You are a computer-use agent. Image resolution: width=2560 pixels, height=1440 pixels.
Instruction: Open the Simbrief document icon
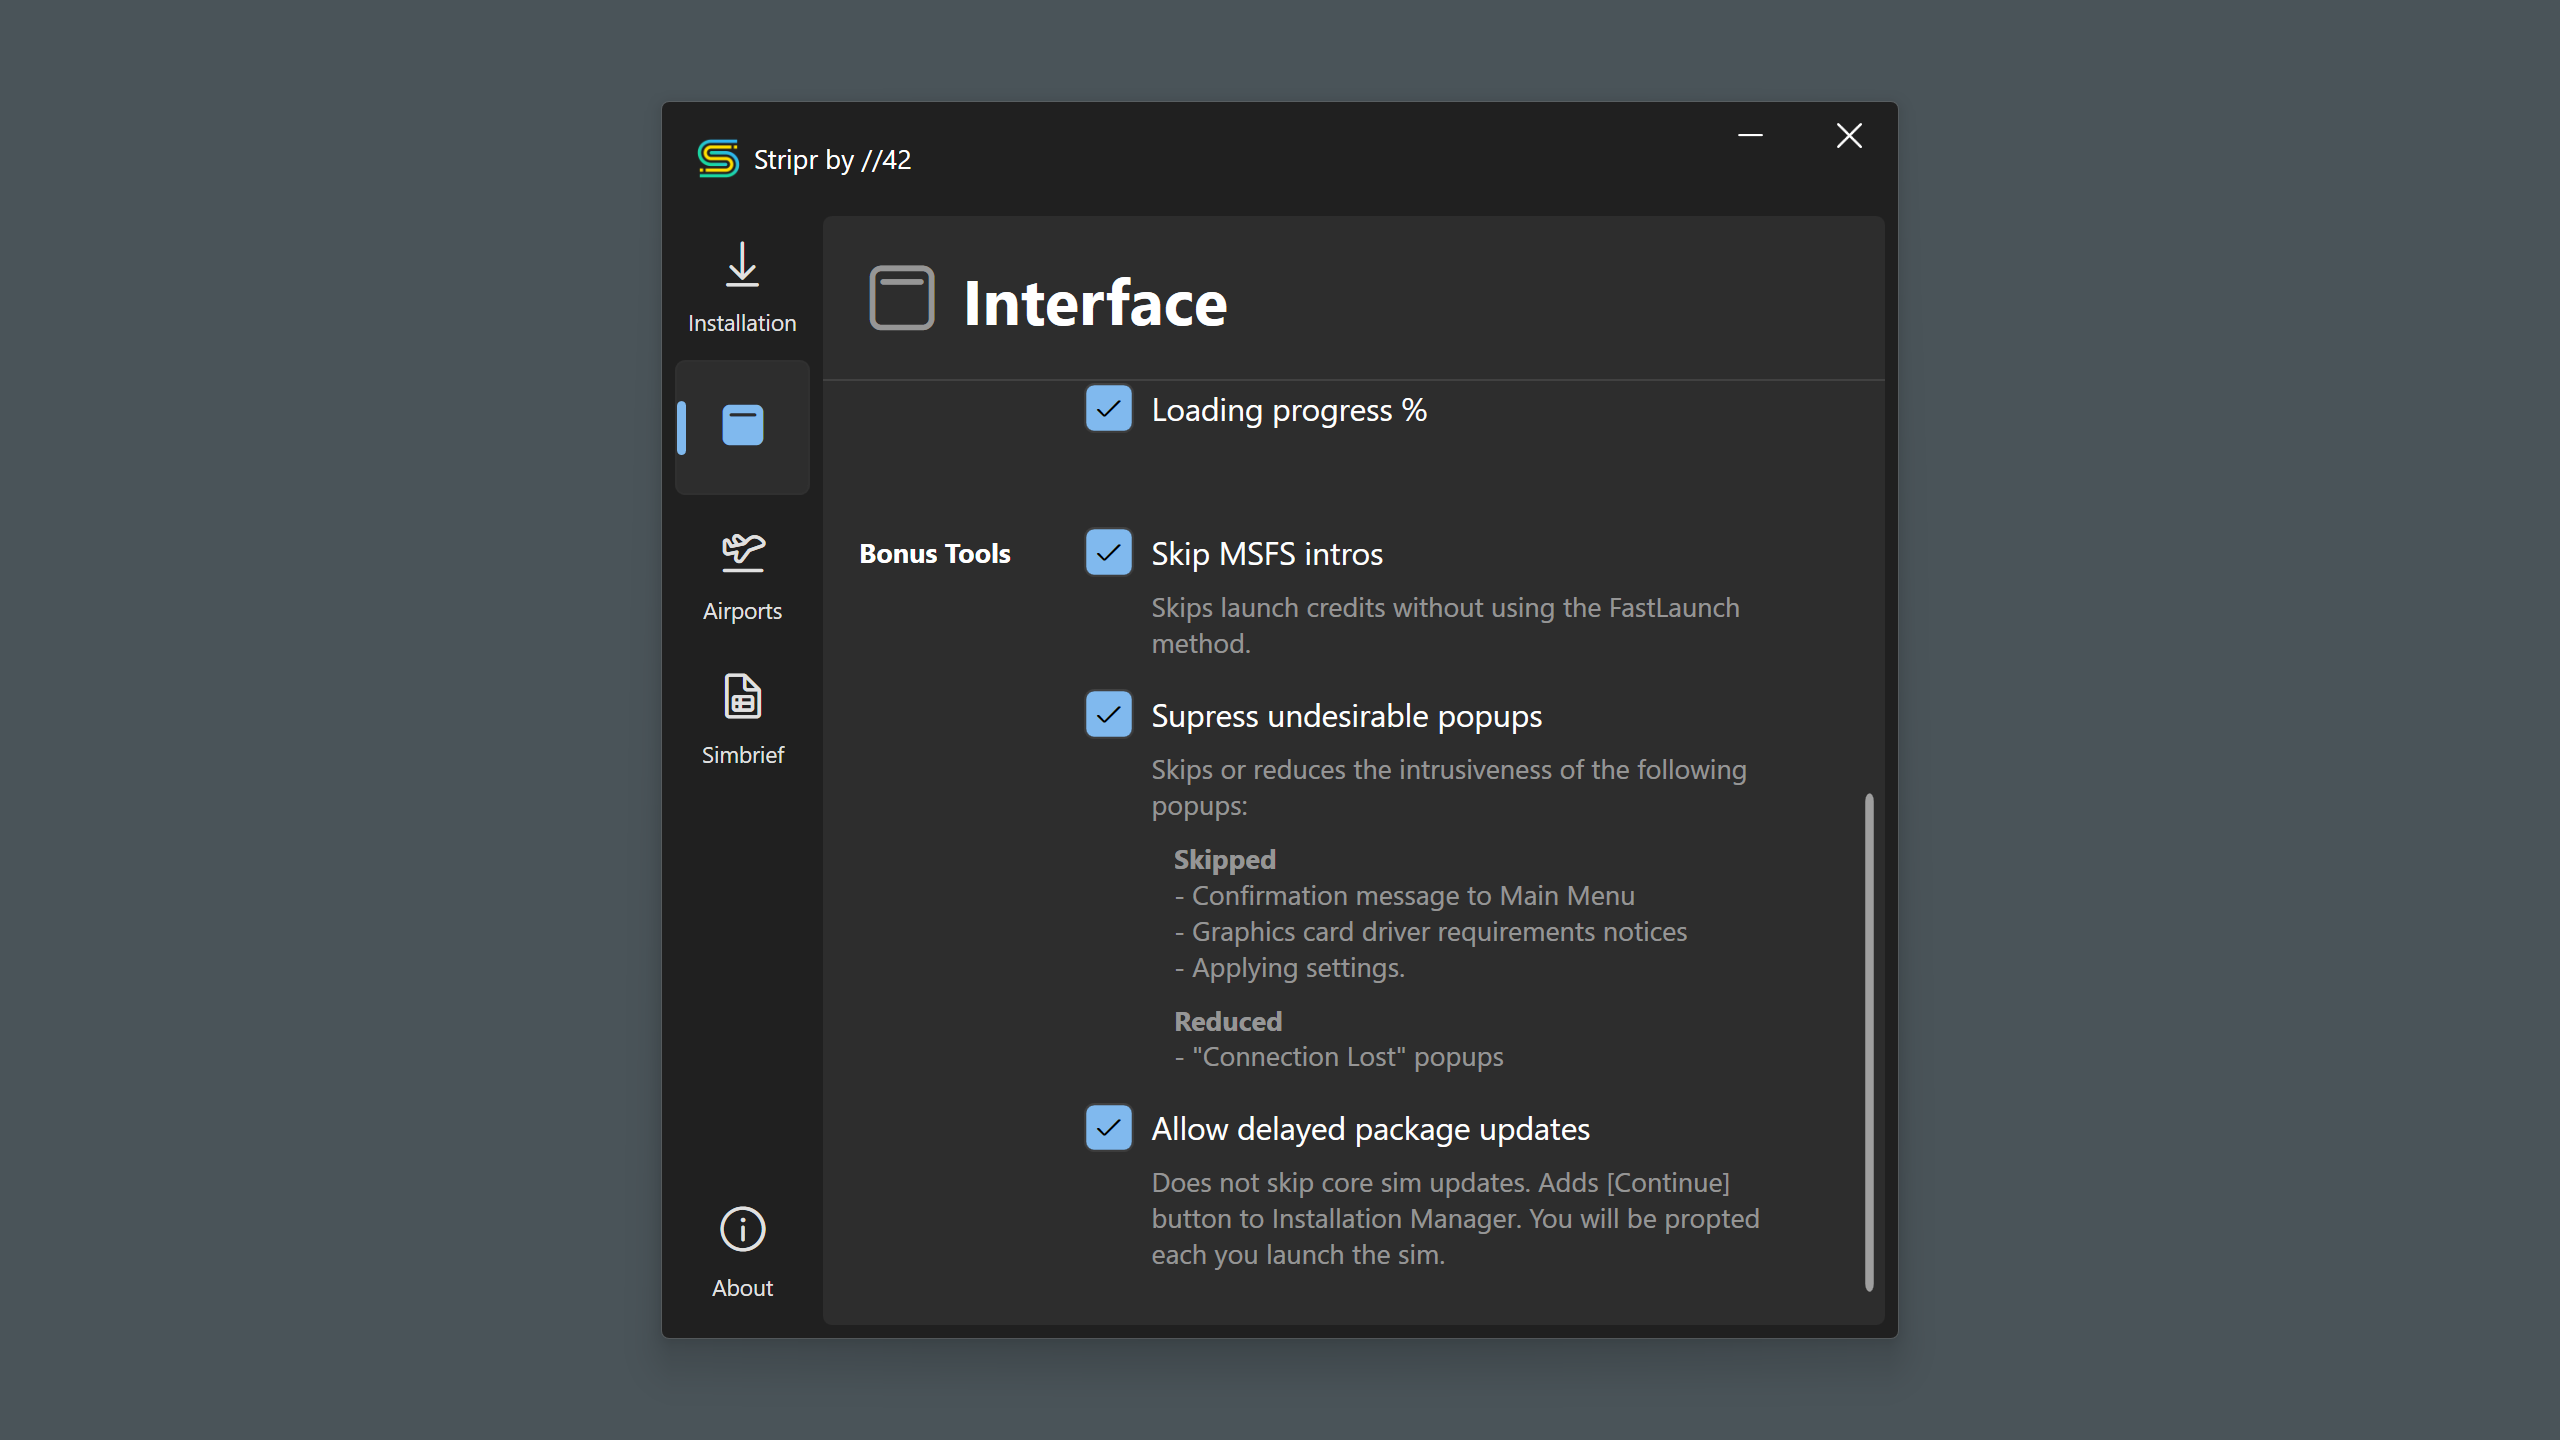pyautogui.click(x=742, y=696)
